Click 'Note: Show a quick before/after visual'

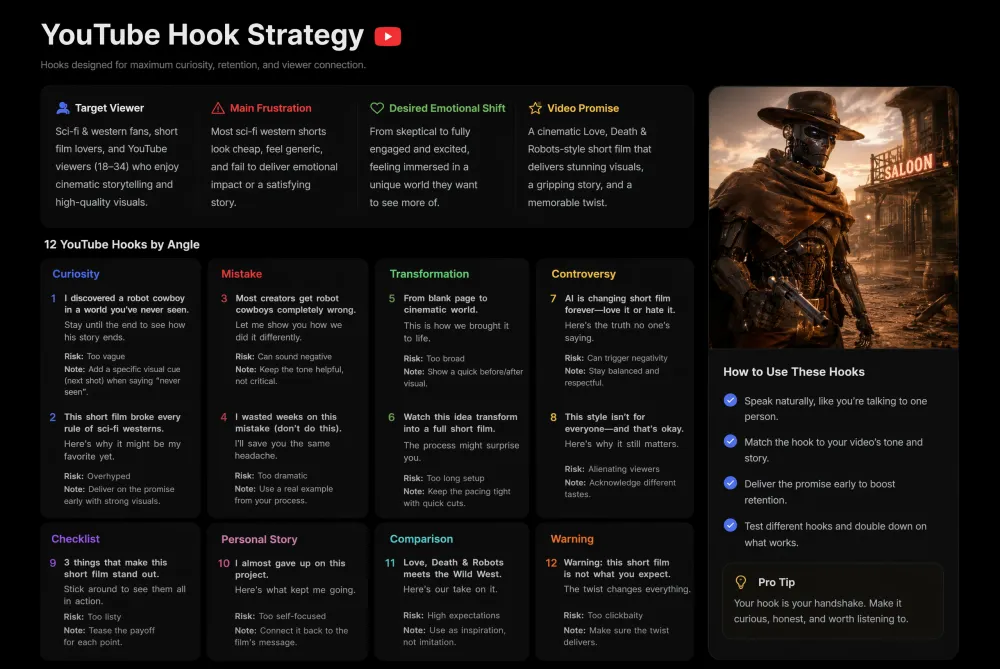[463, 378]
